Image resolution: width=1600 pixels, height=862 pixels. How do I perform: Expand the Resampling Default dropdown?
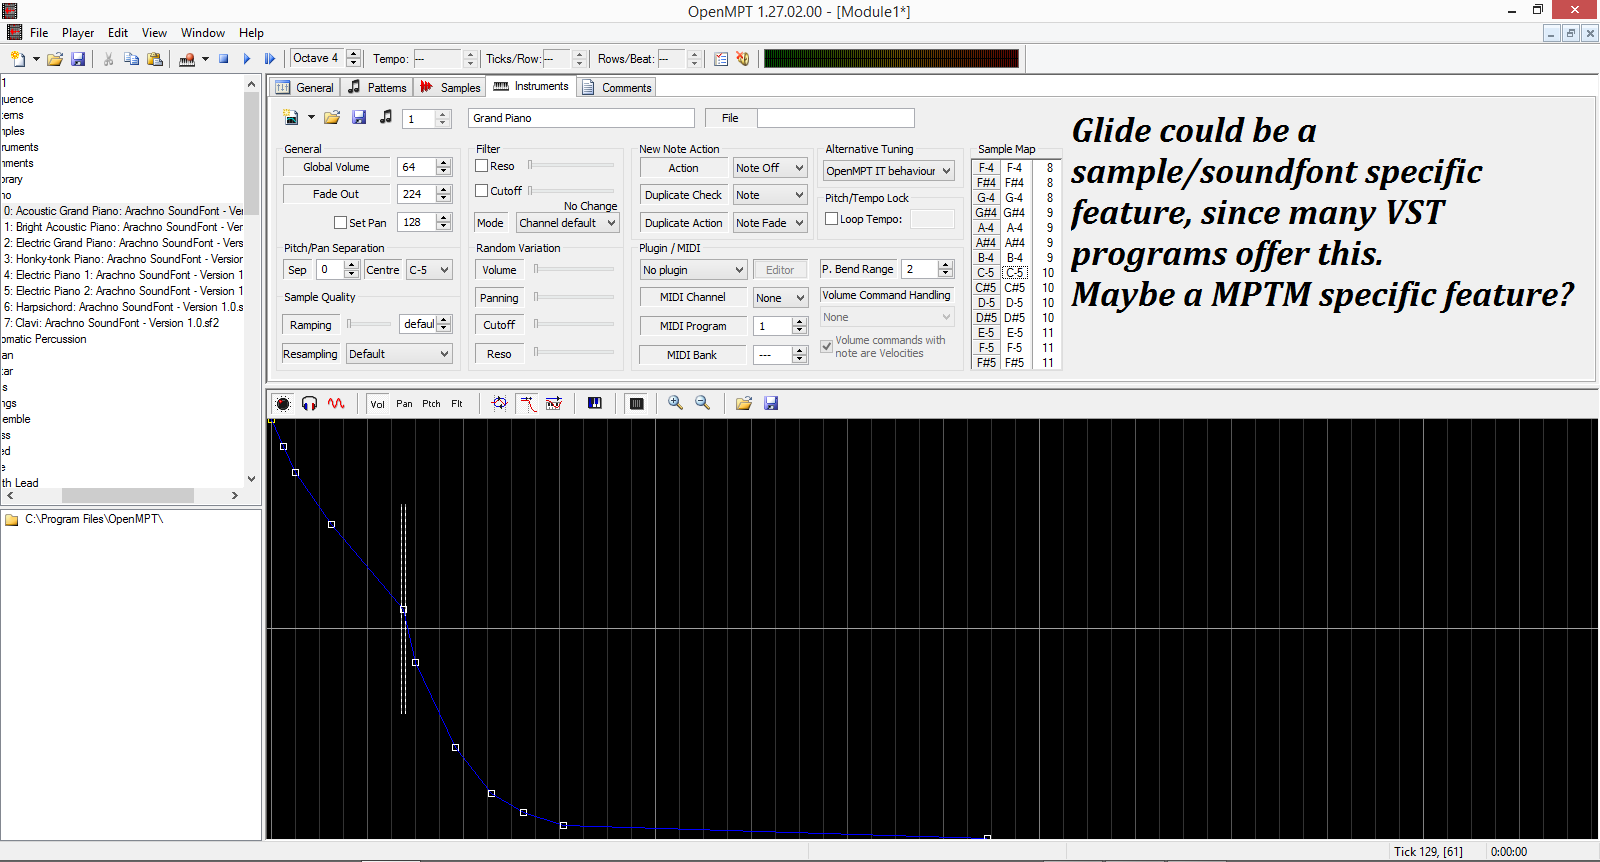[399, 354]
